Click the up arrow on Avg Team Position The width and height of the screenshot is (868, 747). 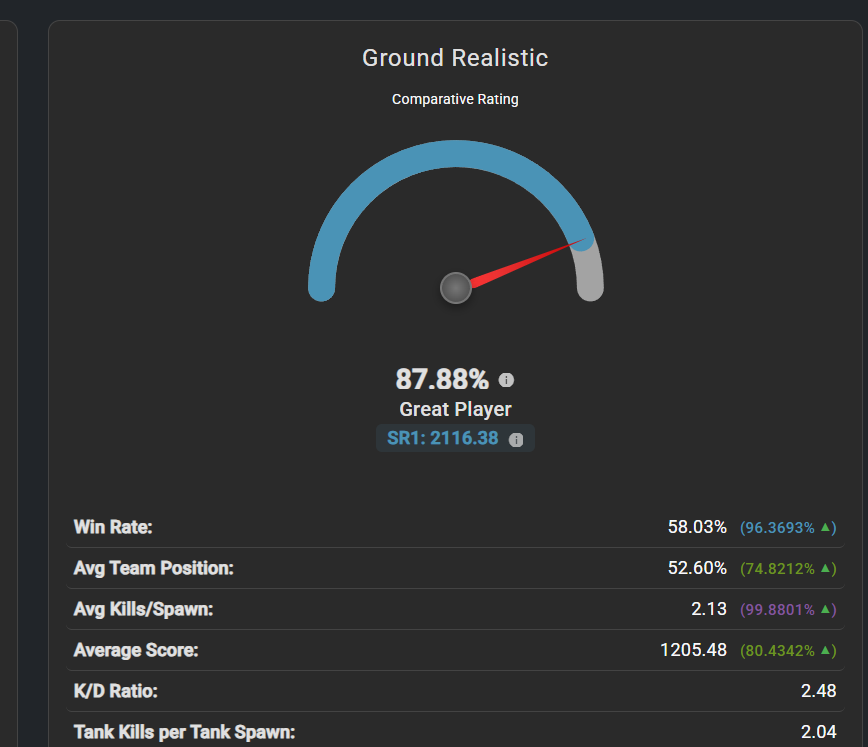point(826,568)
